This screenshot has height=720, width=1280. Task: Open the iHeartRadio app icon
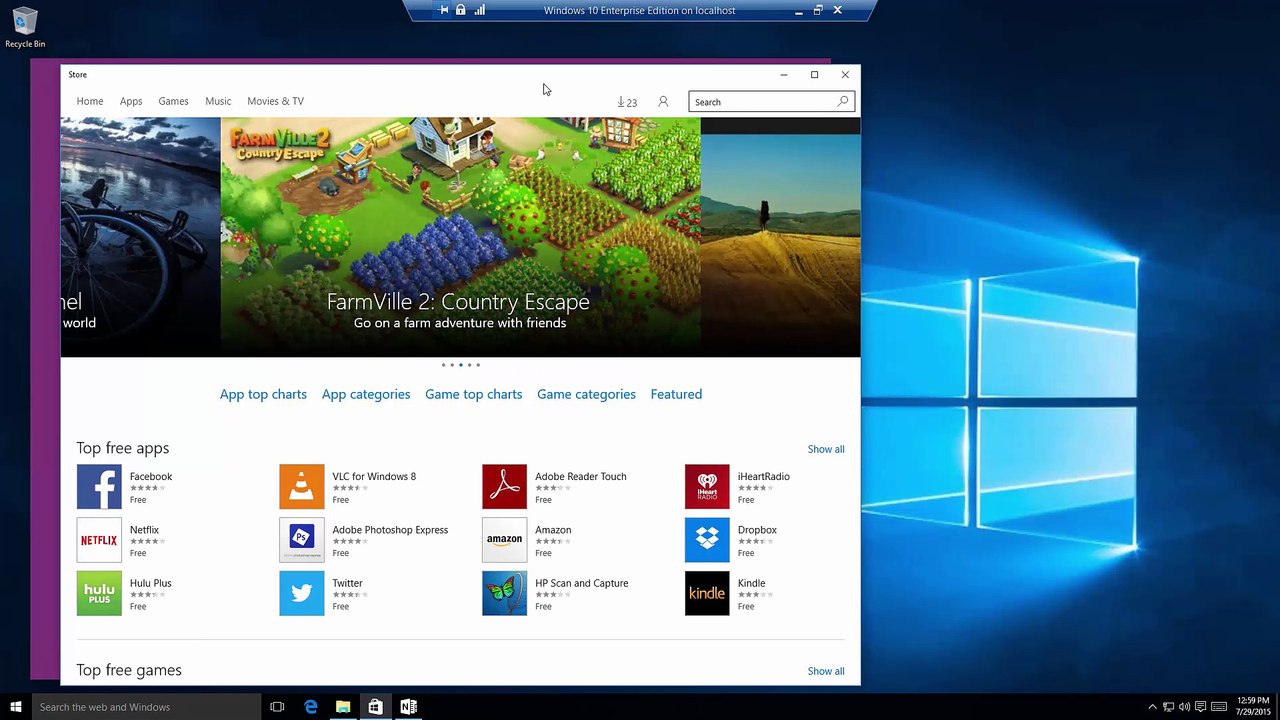[707, 487]
